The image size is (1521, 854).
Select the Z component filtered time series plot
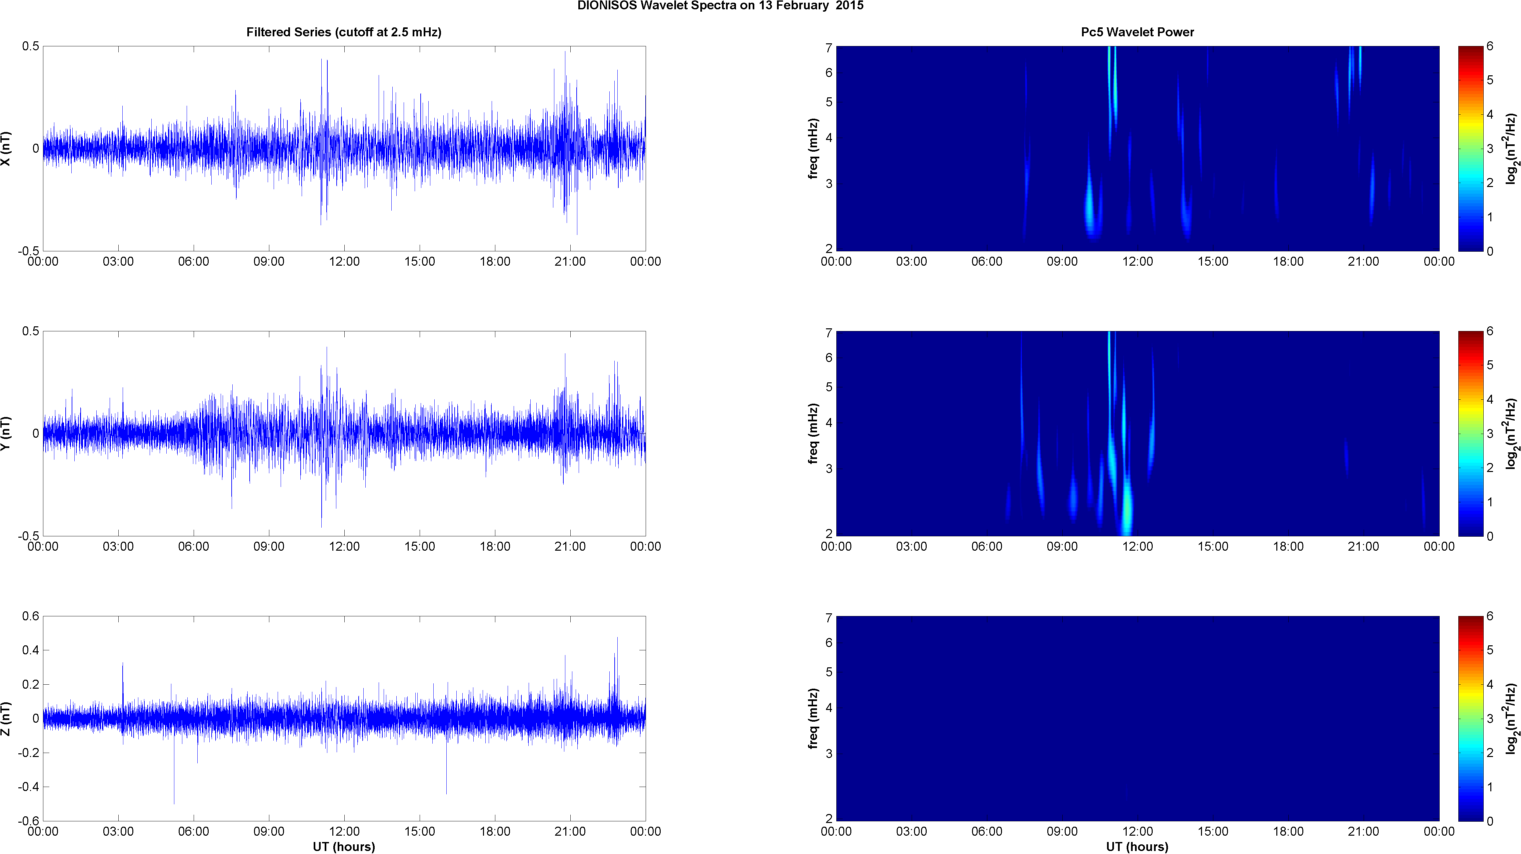click(344, 719)
